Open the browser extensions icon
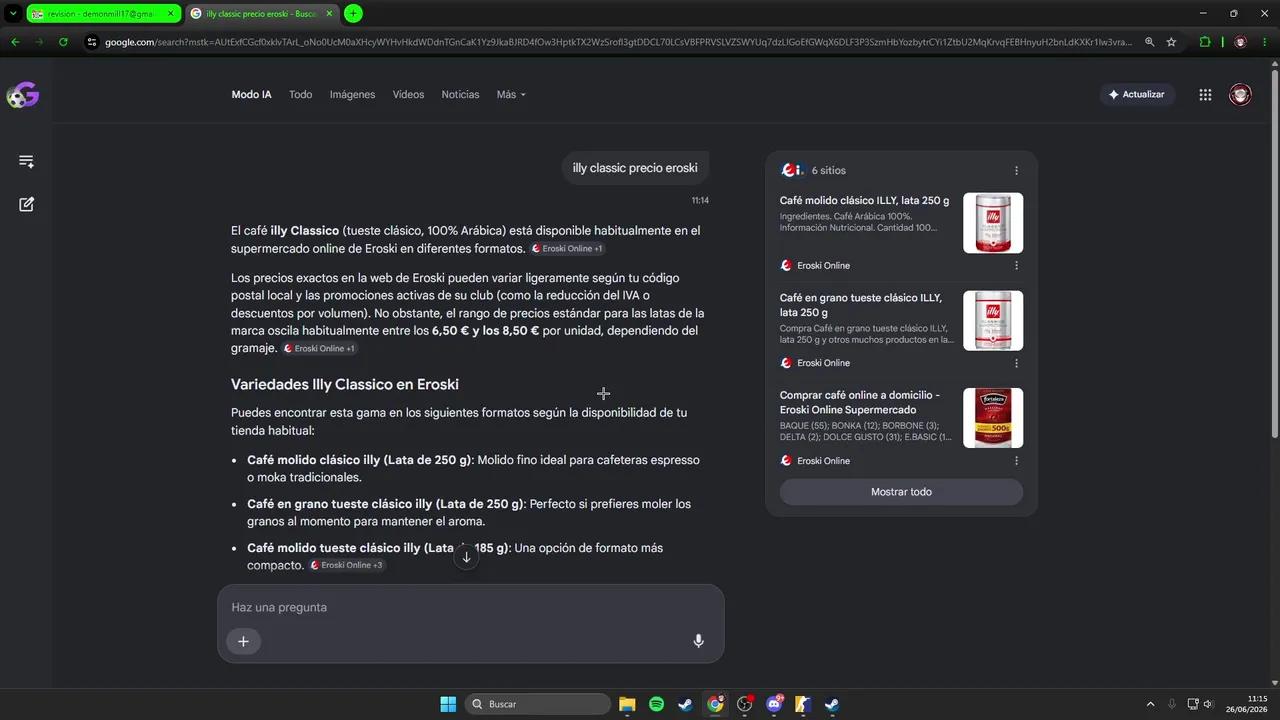The width and height of the screenshot is (1280, 720). [1205, 42]
